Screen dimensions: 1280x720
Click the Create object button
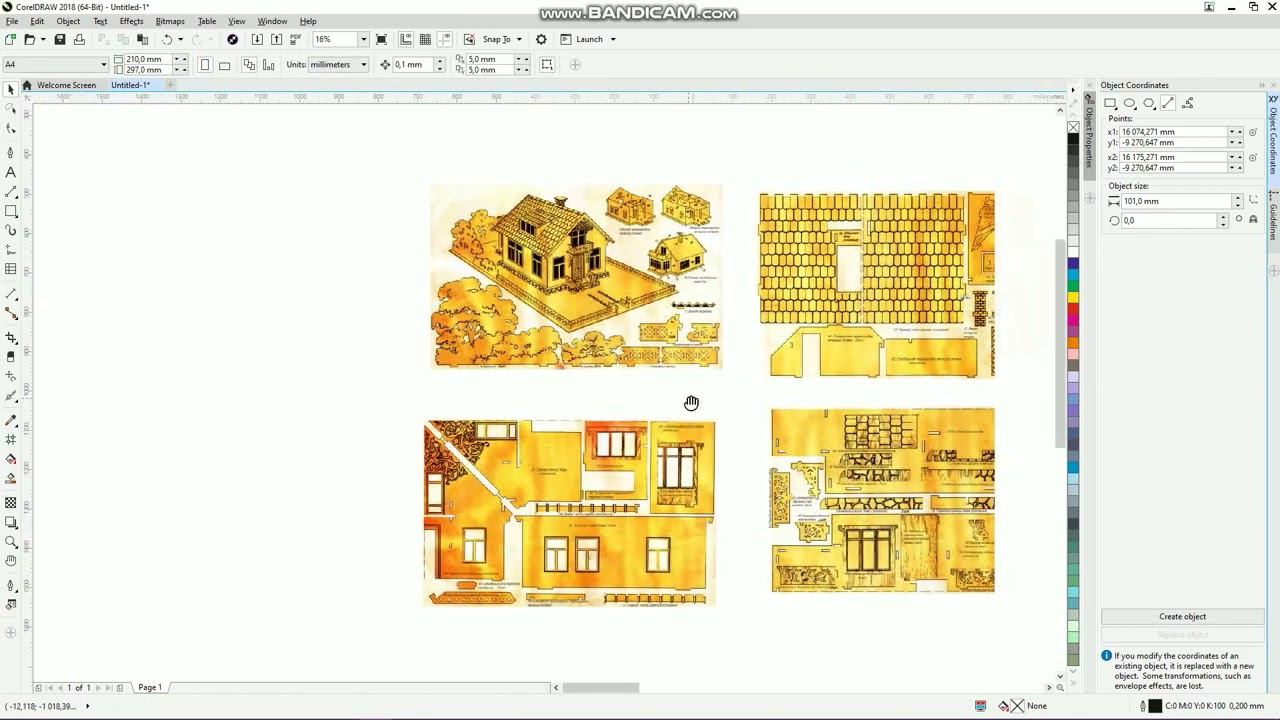coord(1182,617)
